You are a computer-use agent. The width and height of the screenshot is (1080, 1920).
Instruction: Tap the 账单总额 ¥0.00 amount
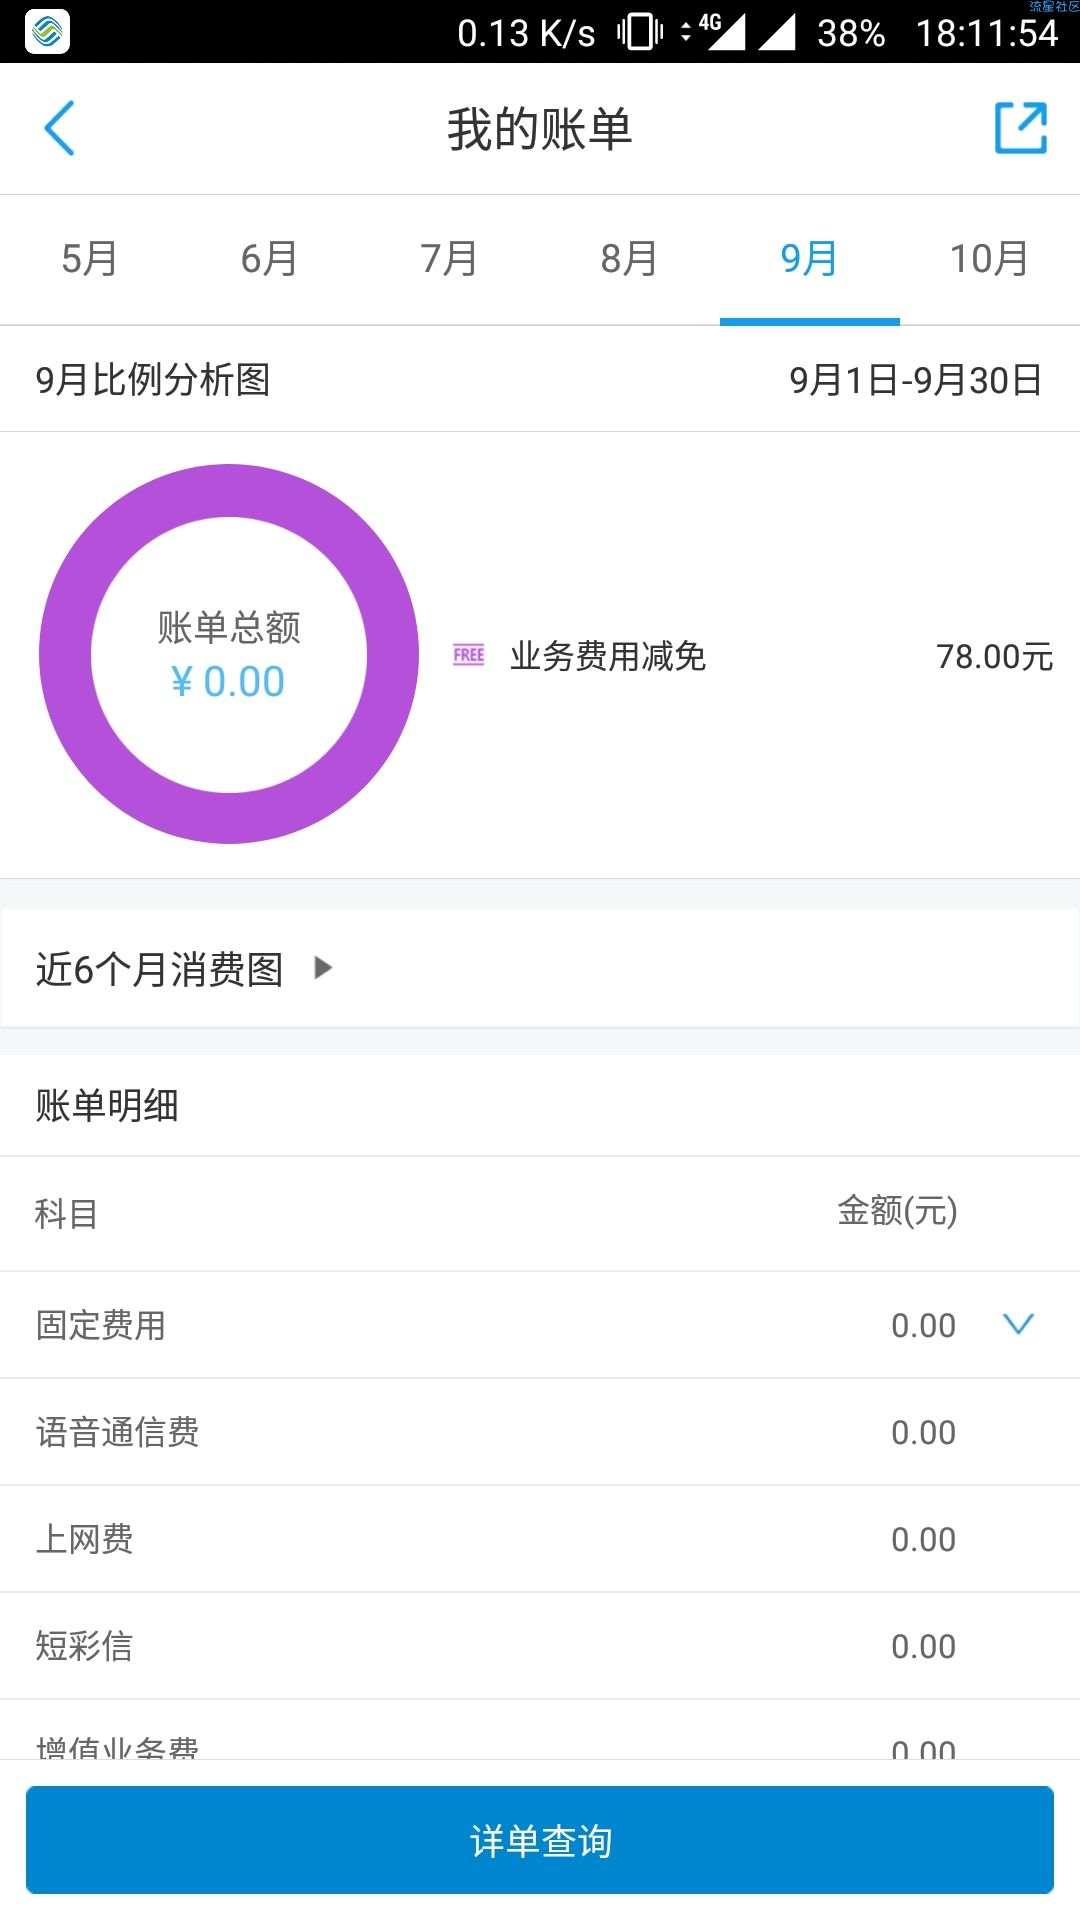pyautogui.click(x=229, y=681)
